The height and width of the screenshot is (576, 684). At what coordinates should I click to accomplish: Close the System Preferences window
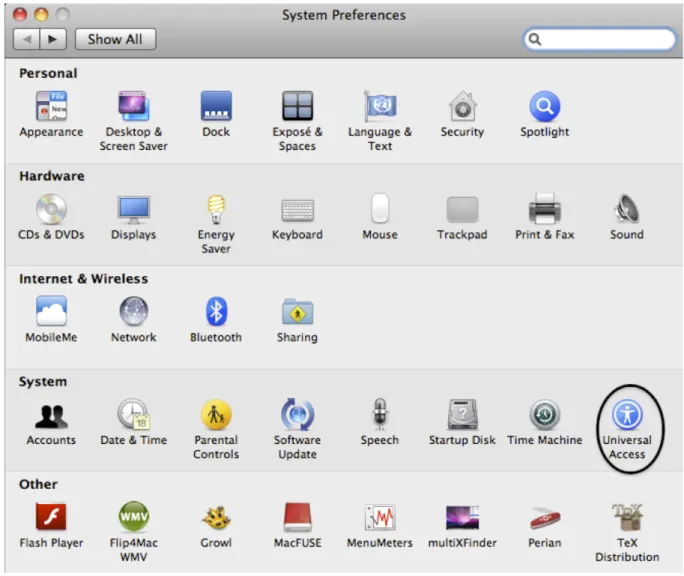tap(20, 15)
